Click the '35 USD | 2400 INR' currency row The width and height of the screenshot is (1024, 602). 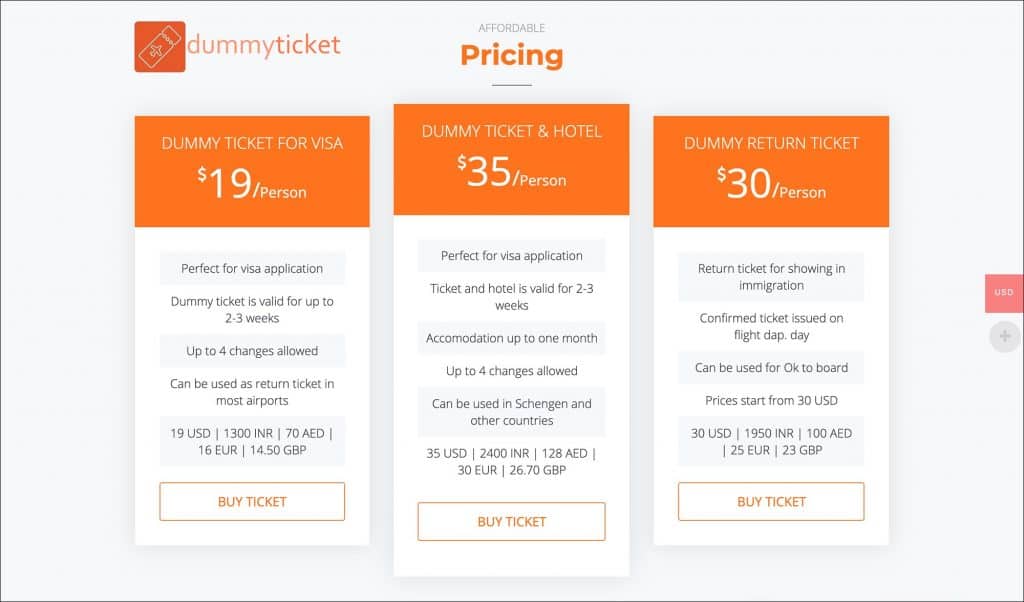(511, 462)
